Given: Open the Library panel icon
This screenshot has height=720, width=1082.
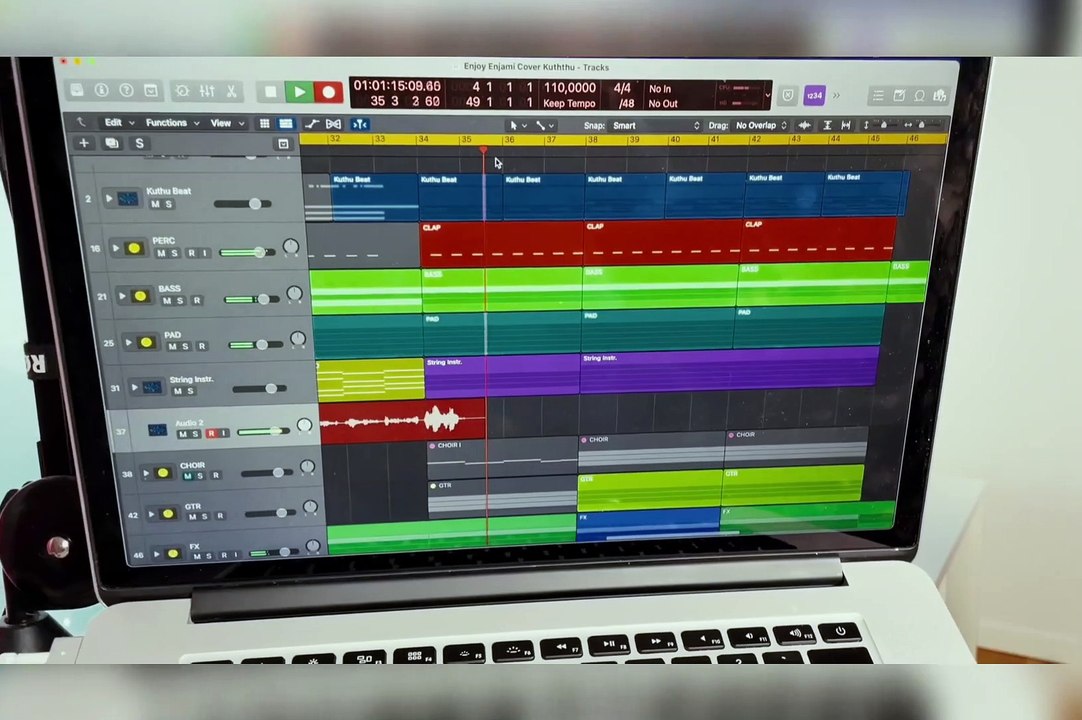Looking at the screenshot, I should [77, 90].
